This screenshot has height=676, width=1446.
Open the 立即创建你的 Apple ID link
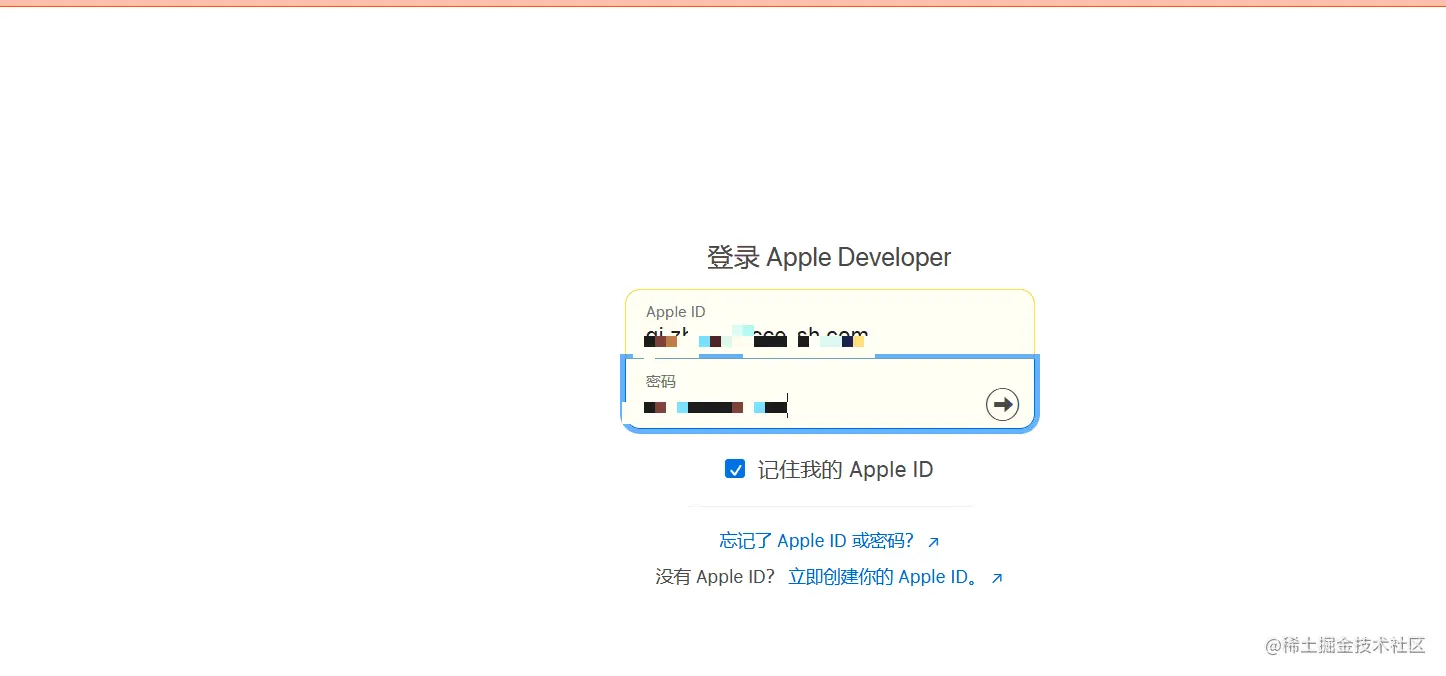(895, 577)
